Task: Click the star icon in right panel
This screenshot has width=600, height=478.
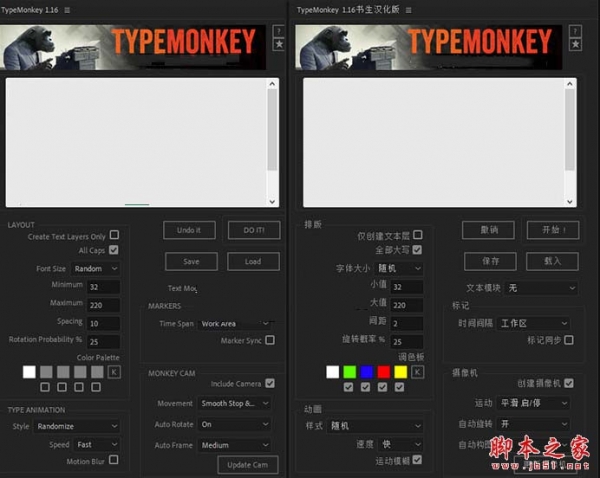Action: click(x=575, y=44)
